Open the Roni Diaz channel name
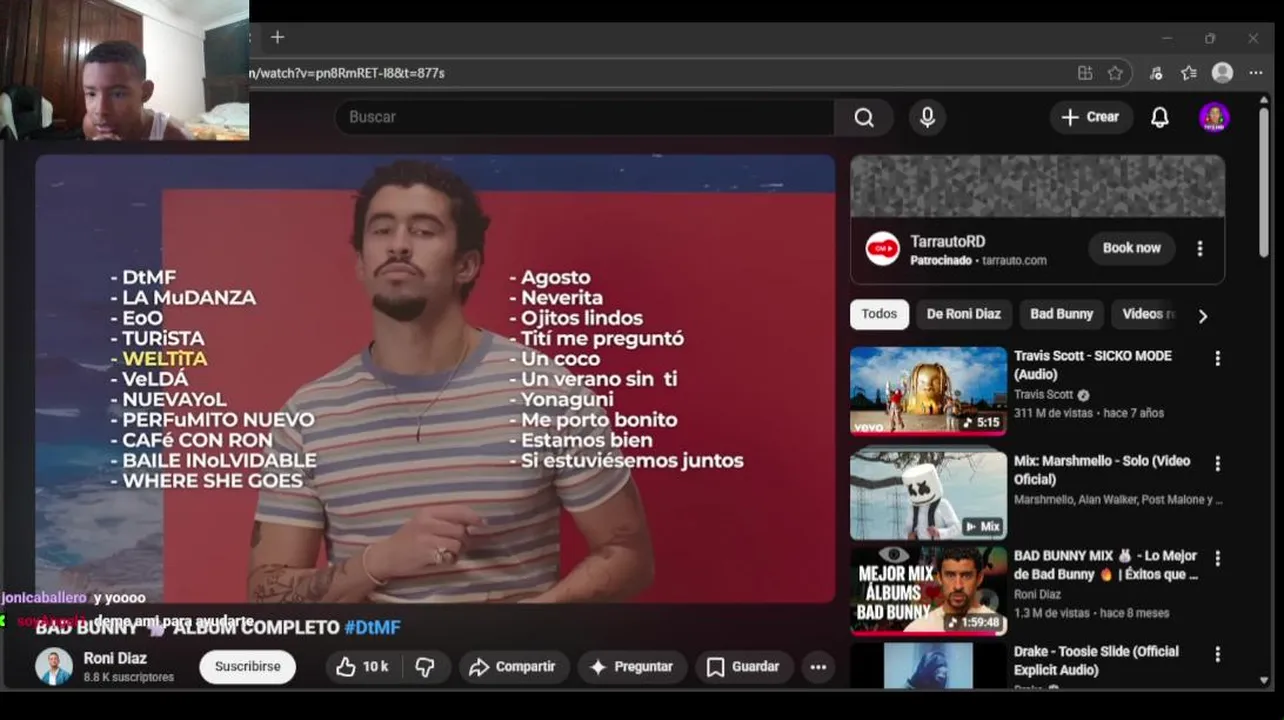The width and height of the screenshot is (1284, 720). coord(115,658)
